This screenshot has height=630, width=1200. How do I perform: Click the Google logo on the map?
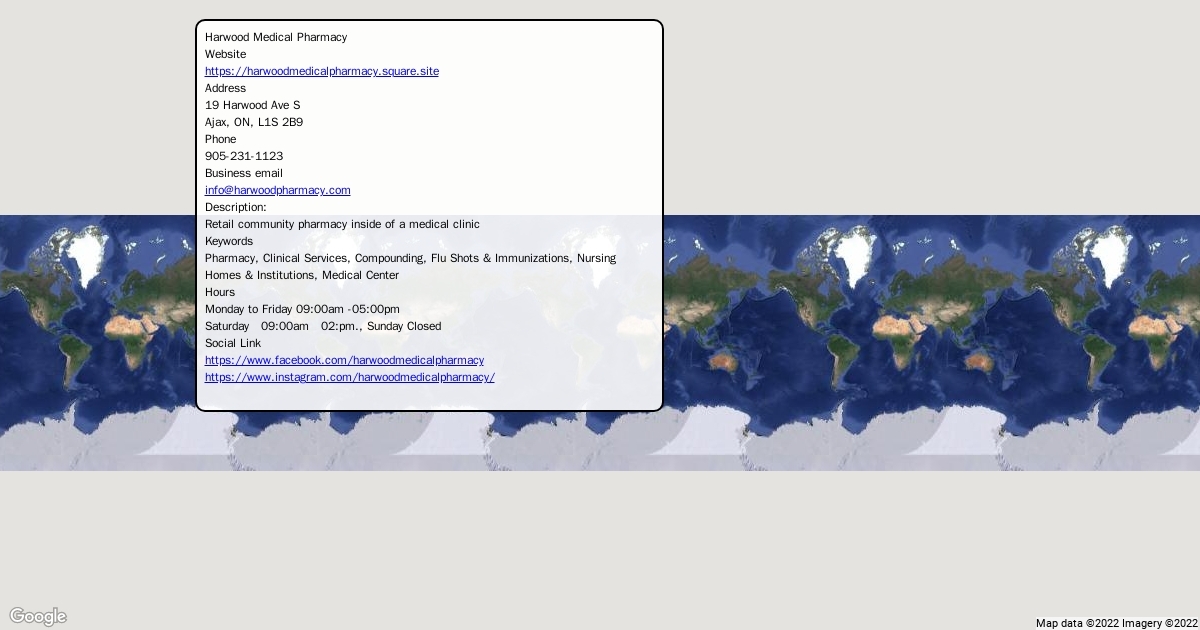click(x=38, y=616)
